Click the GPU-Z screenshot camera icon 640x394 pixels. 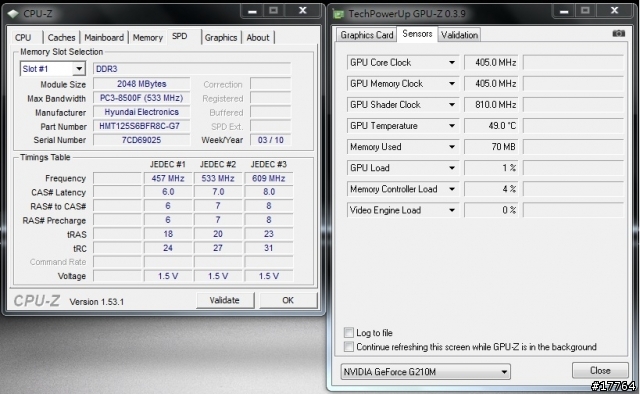[x=618, y=33]
